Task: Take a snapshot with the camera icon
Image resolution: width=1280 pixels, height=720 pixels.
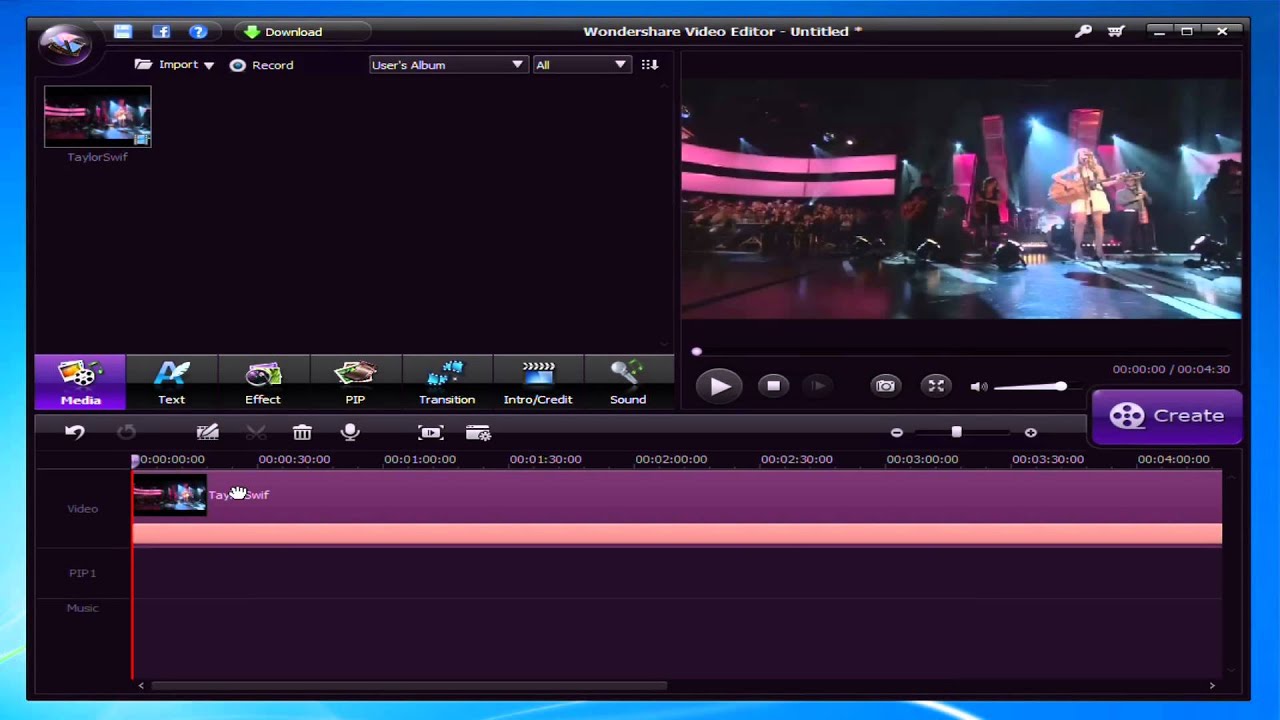Action: click(x=885, y=386)
